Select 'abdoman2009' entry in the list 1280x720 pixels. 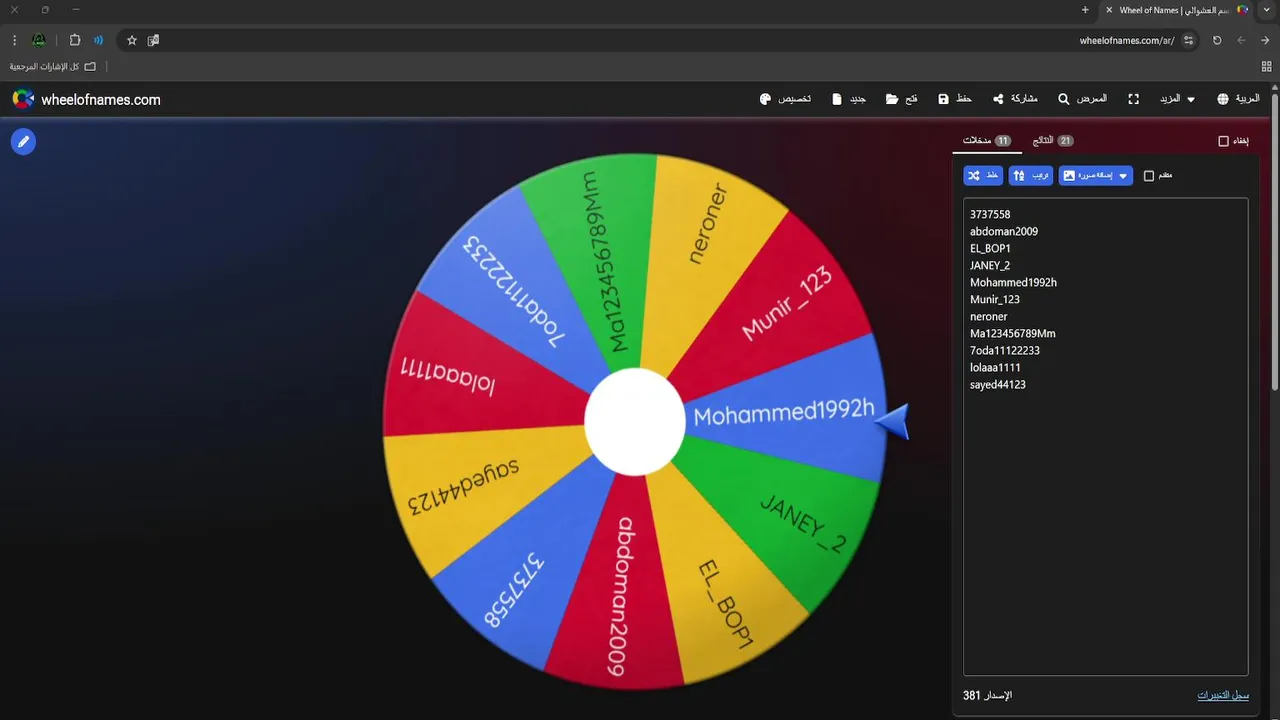click(1004, 231)
